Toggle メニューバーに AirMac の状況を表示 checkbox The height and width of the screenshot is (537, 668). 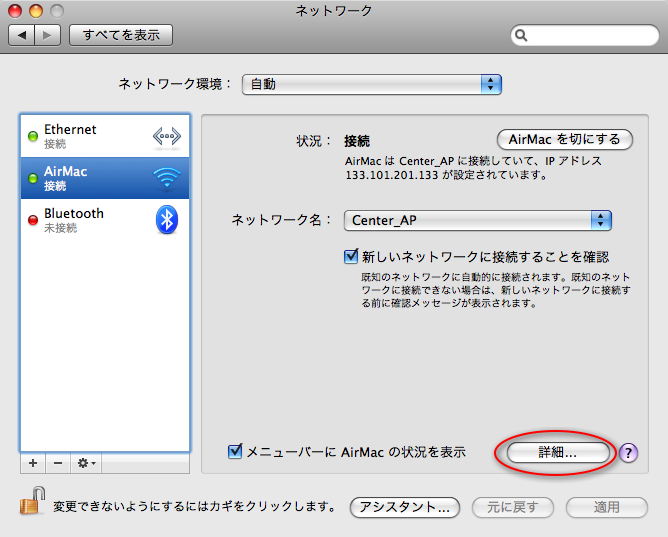pyautogui.click(x=235, y=451)
